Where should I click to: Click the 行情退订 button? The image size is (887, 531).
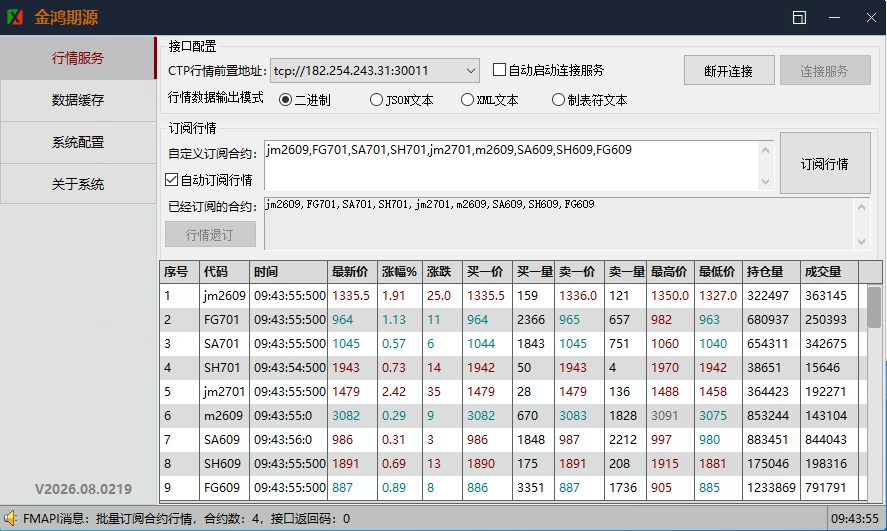[210, 235]
